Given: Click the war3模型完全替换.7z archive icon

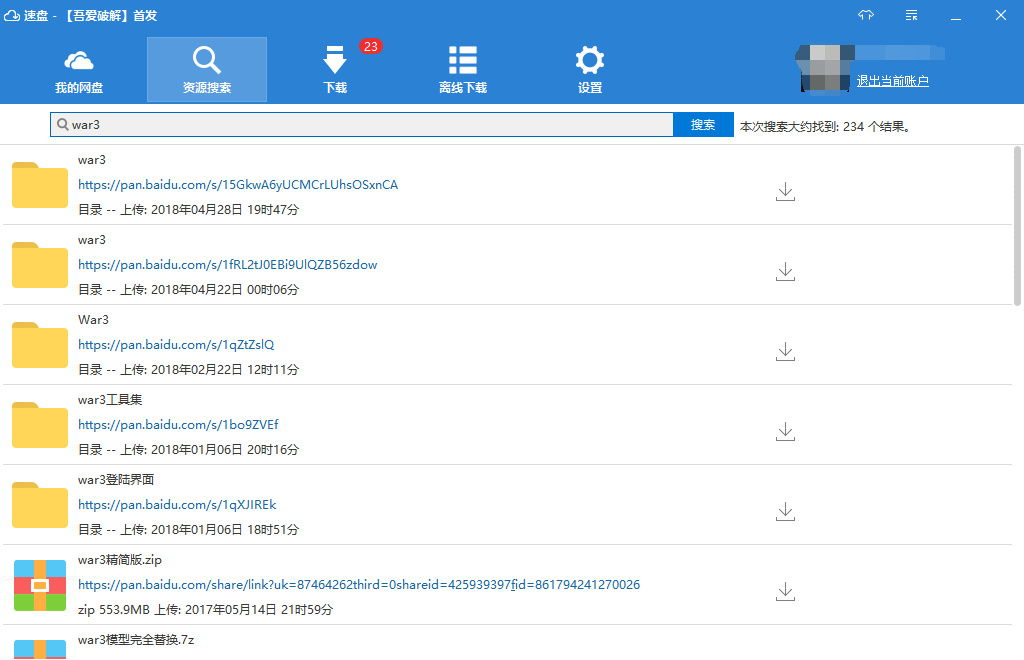Looking at the screenshot, I should point(40,650).
